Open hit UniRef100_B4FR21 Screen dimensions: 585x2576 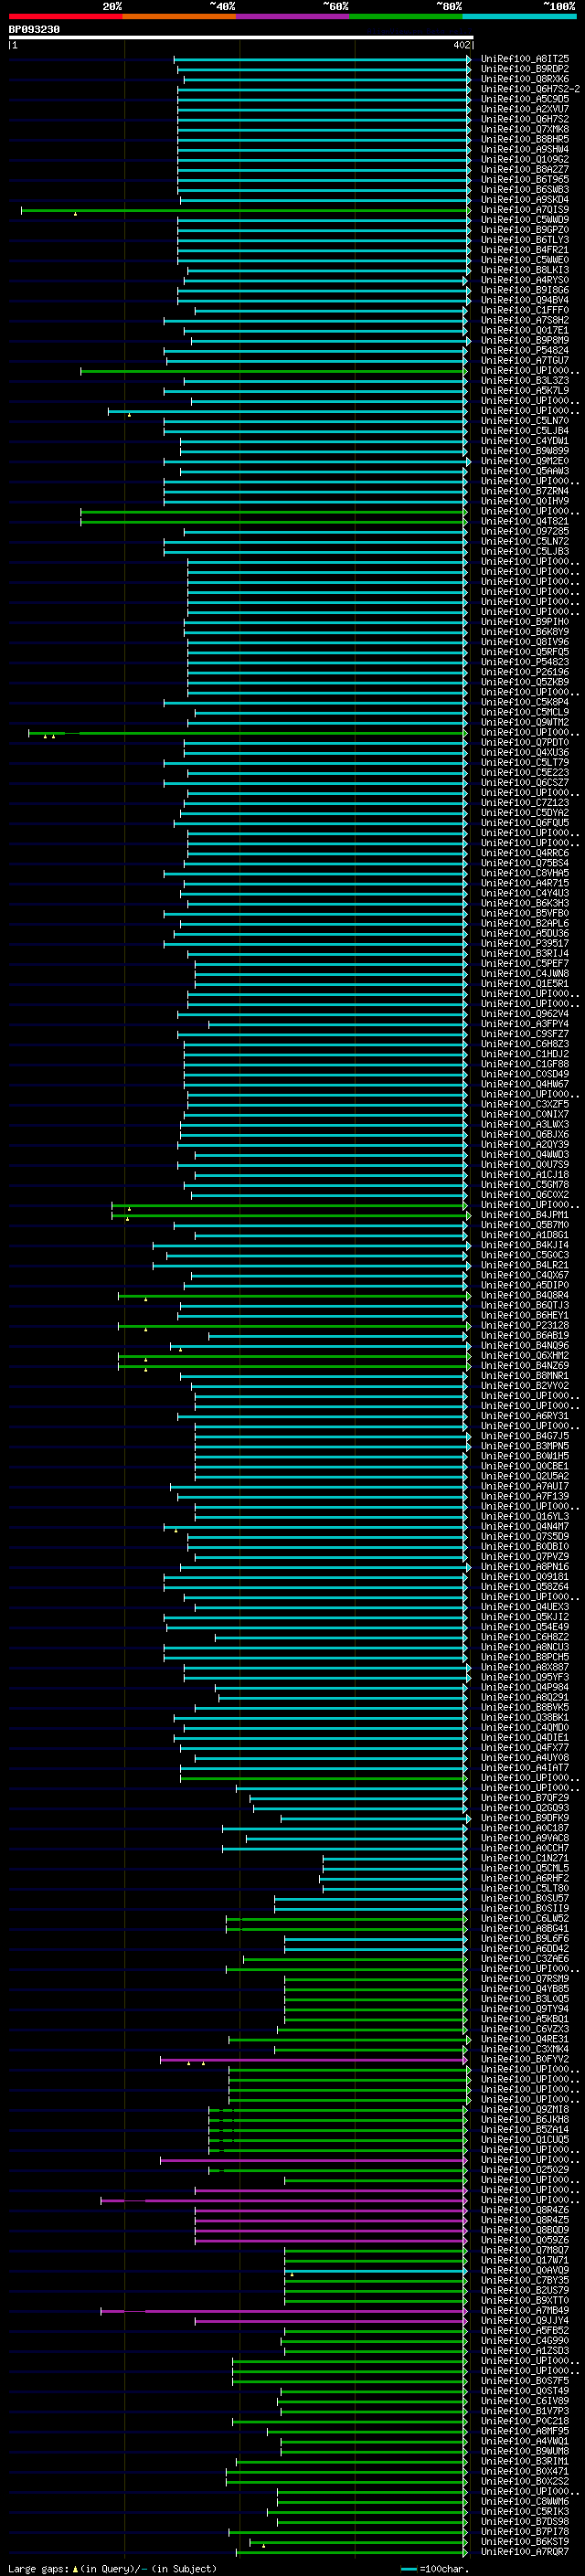(x=525, y=250)
